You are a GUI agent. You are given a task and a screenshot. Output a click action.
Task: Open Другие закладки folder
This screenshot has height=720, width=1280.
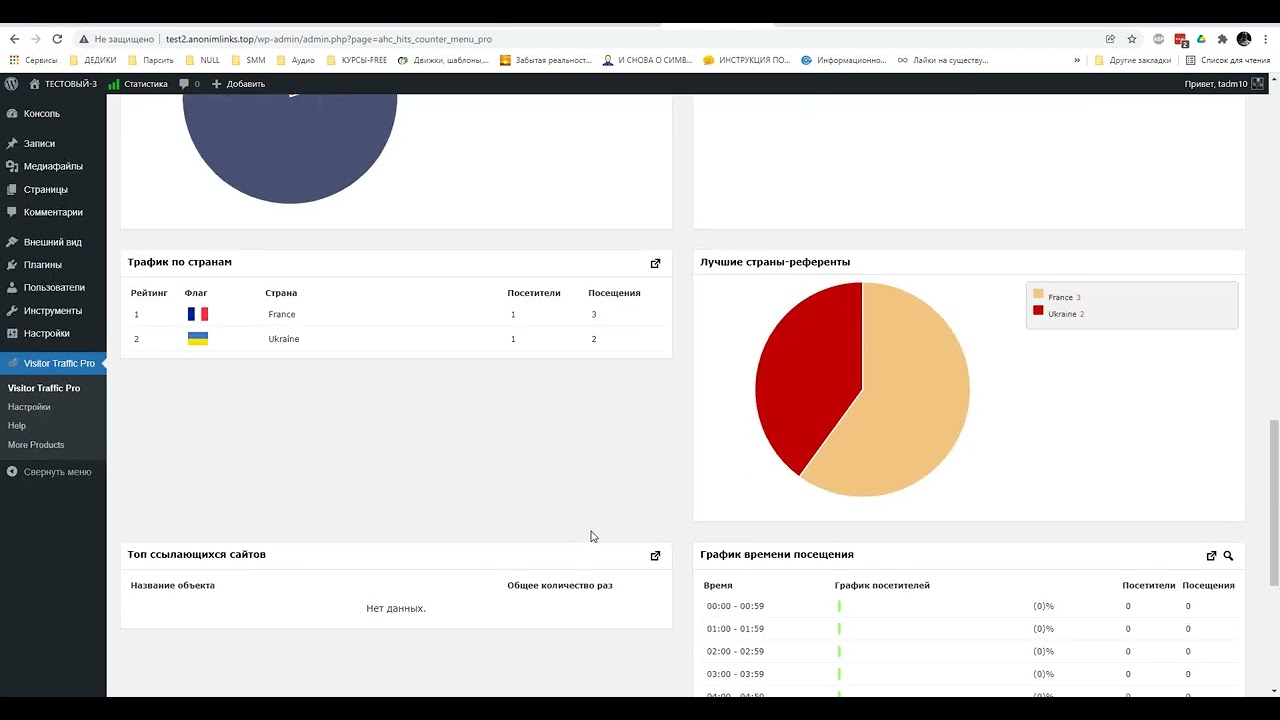[1133, 60]
